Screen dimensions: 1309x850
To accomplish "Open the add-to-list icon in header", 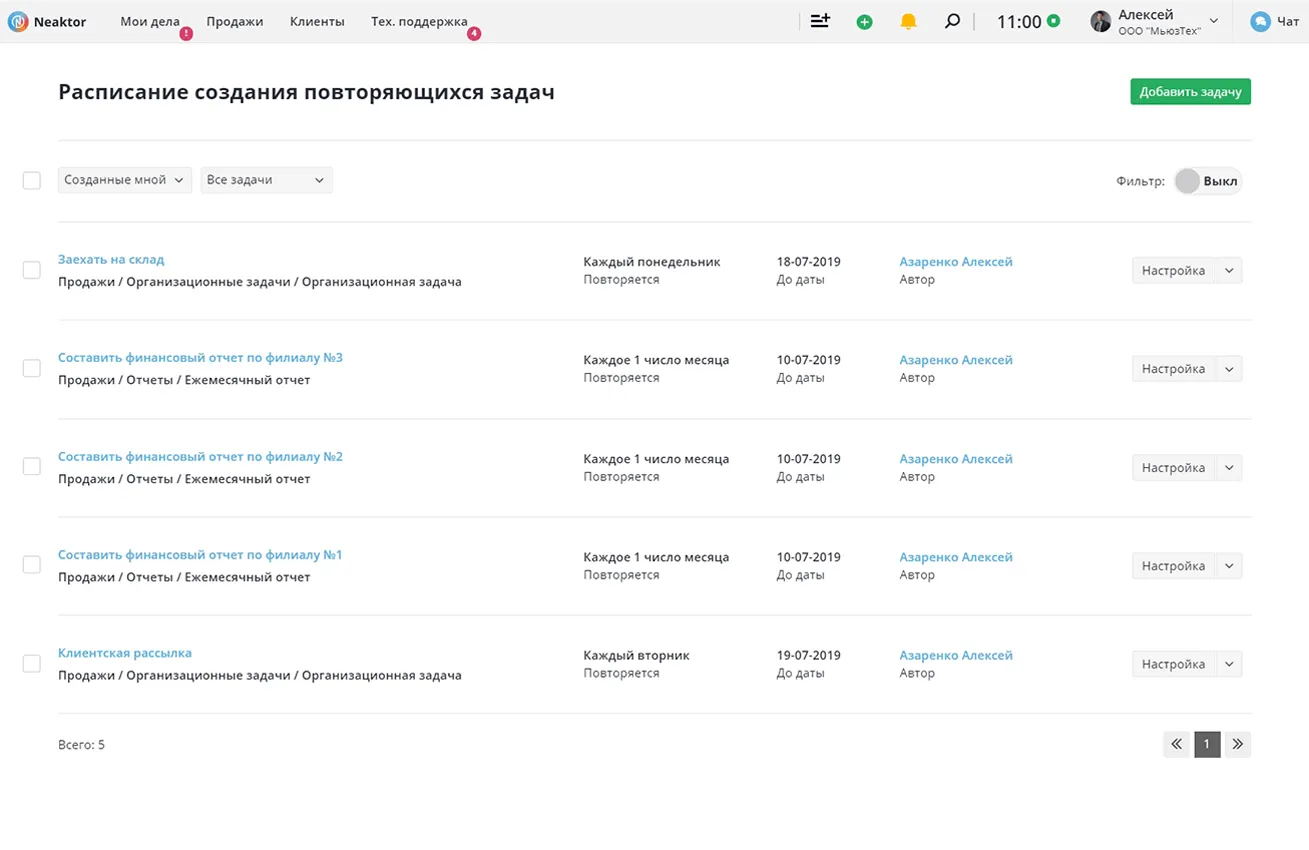I will [820, 21].
